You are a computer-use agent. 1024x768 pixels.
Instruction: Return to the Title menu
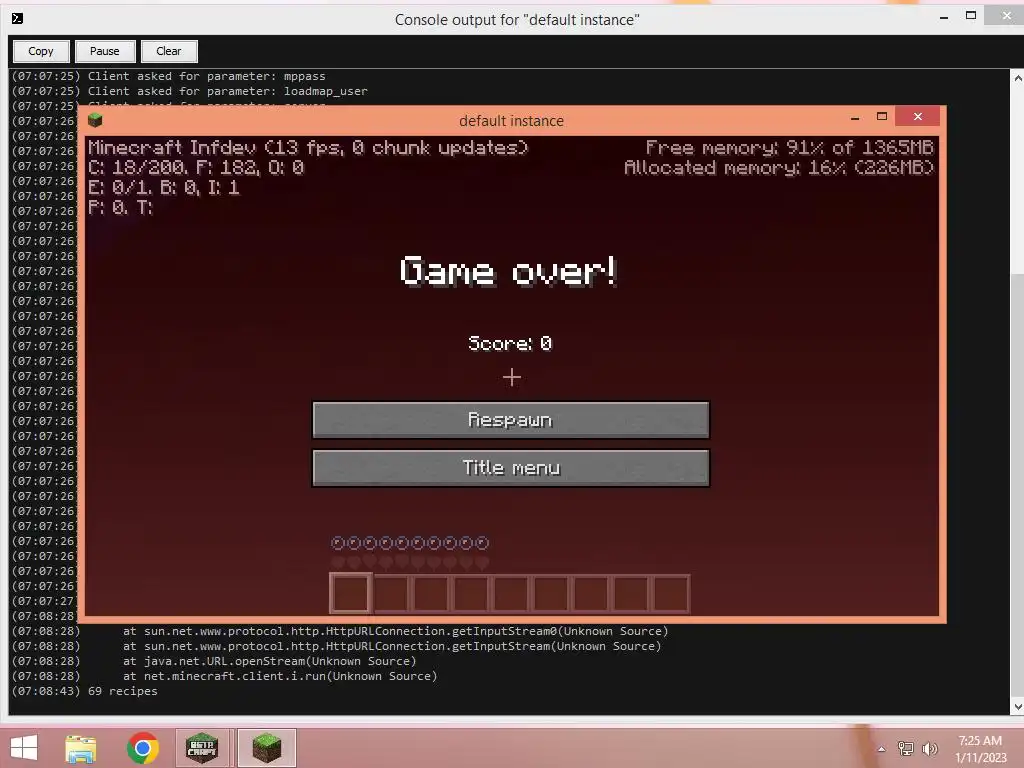[511, 468]
